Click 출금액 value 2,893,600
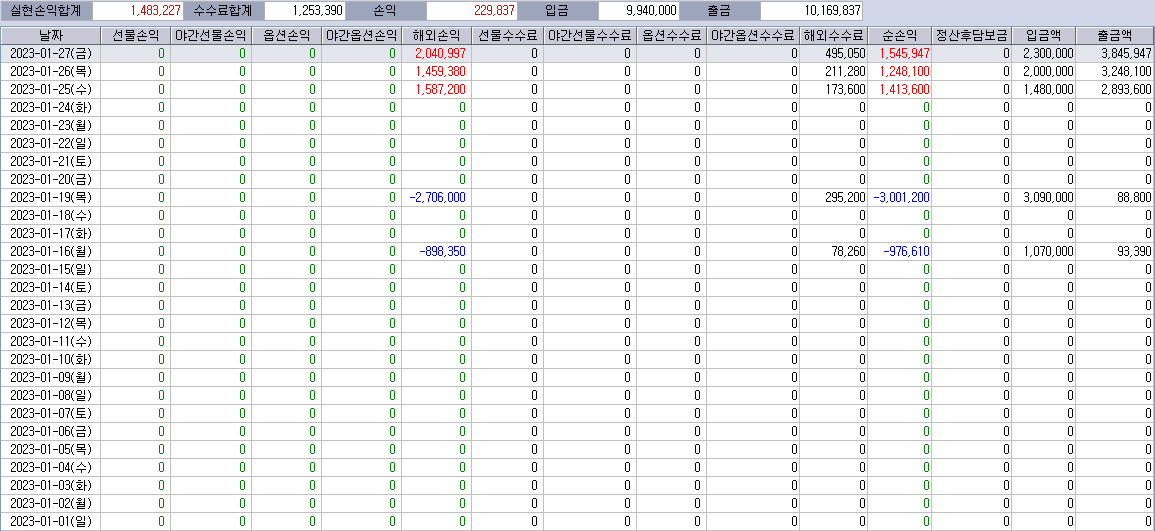The width and height of the screenshot is (1155, 531). (x=1126, y=89)
